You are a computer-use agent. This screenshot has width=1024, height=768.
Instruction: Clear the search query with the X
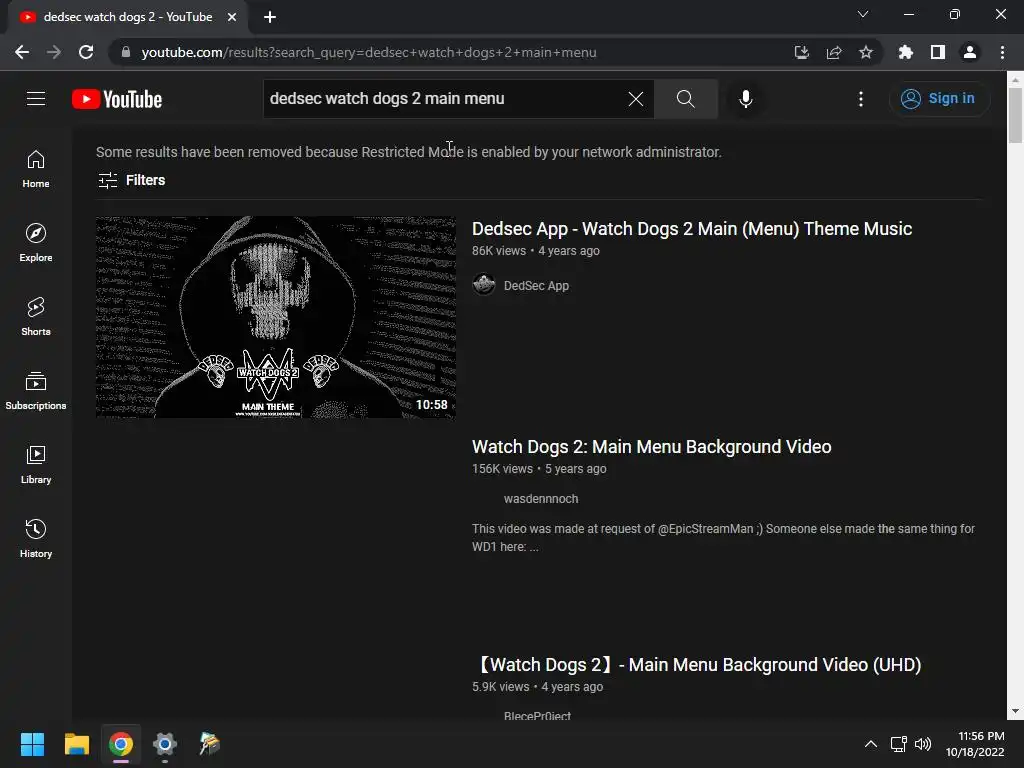tap(635, 99)
